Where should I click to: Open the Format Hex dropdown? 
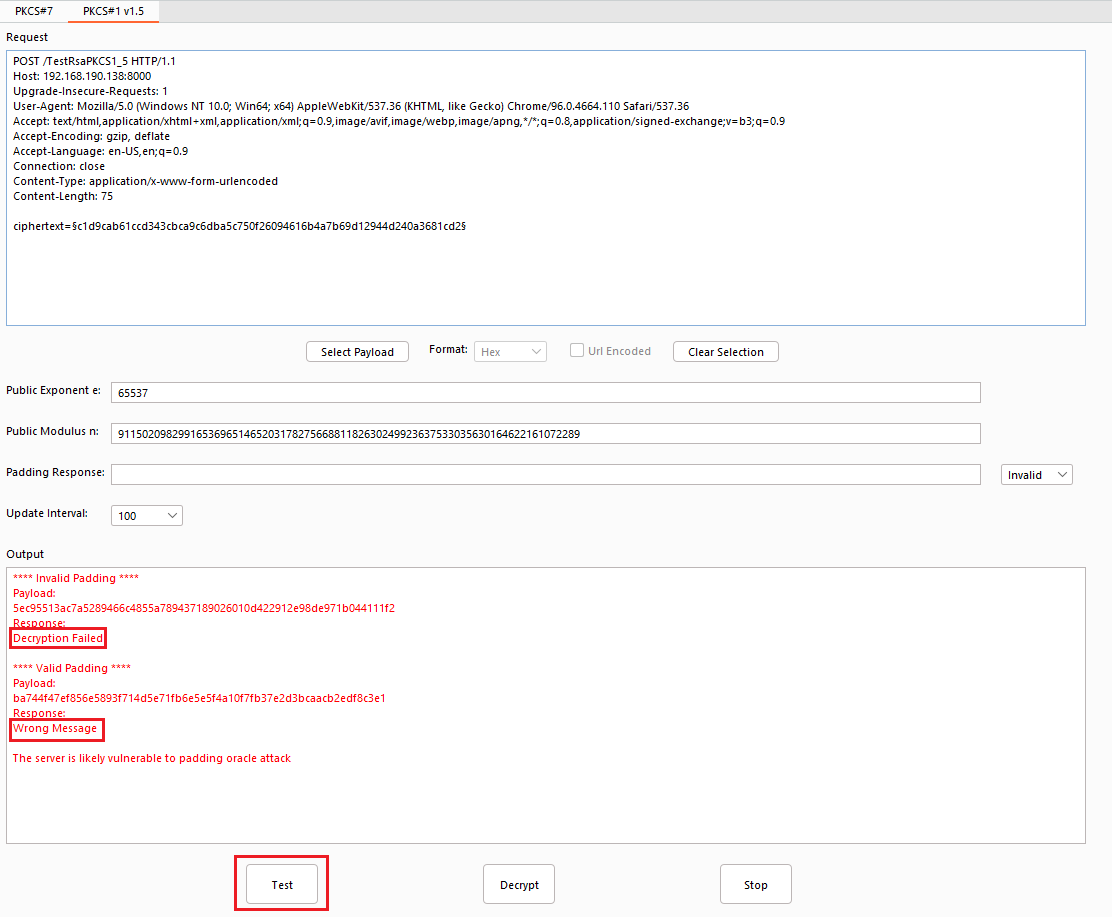pyautogui.click(x=510, y=352)
